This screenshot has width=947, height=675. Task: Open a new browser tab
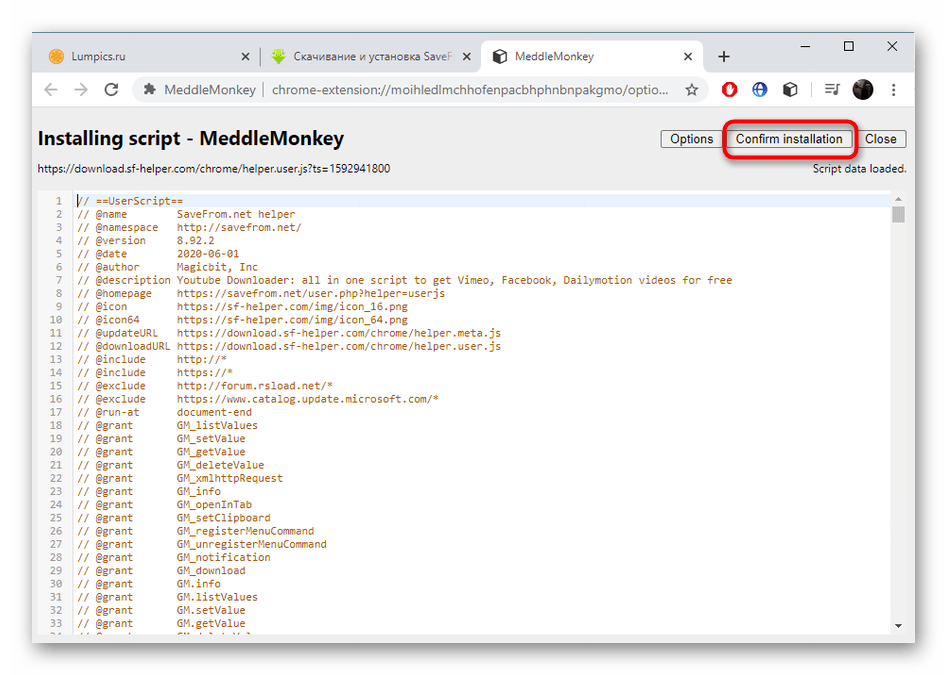click(x=724, y=57)
